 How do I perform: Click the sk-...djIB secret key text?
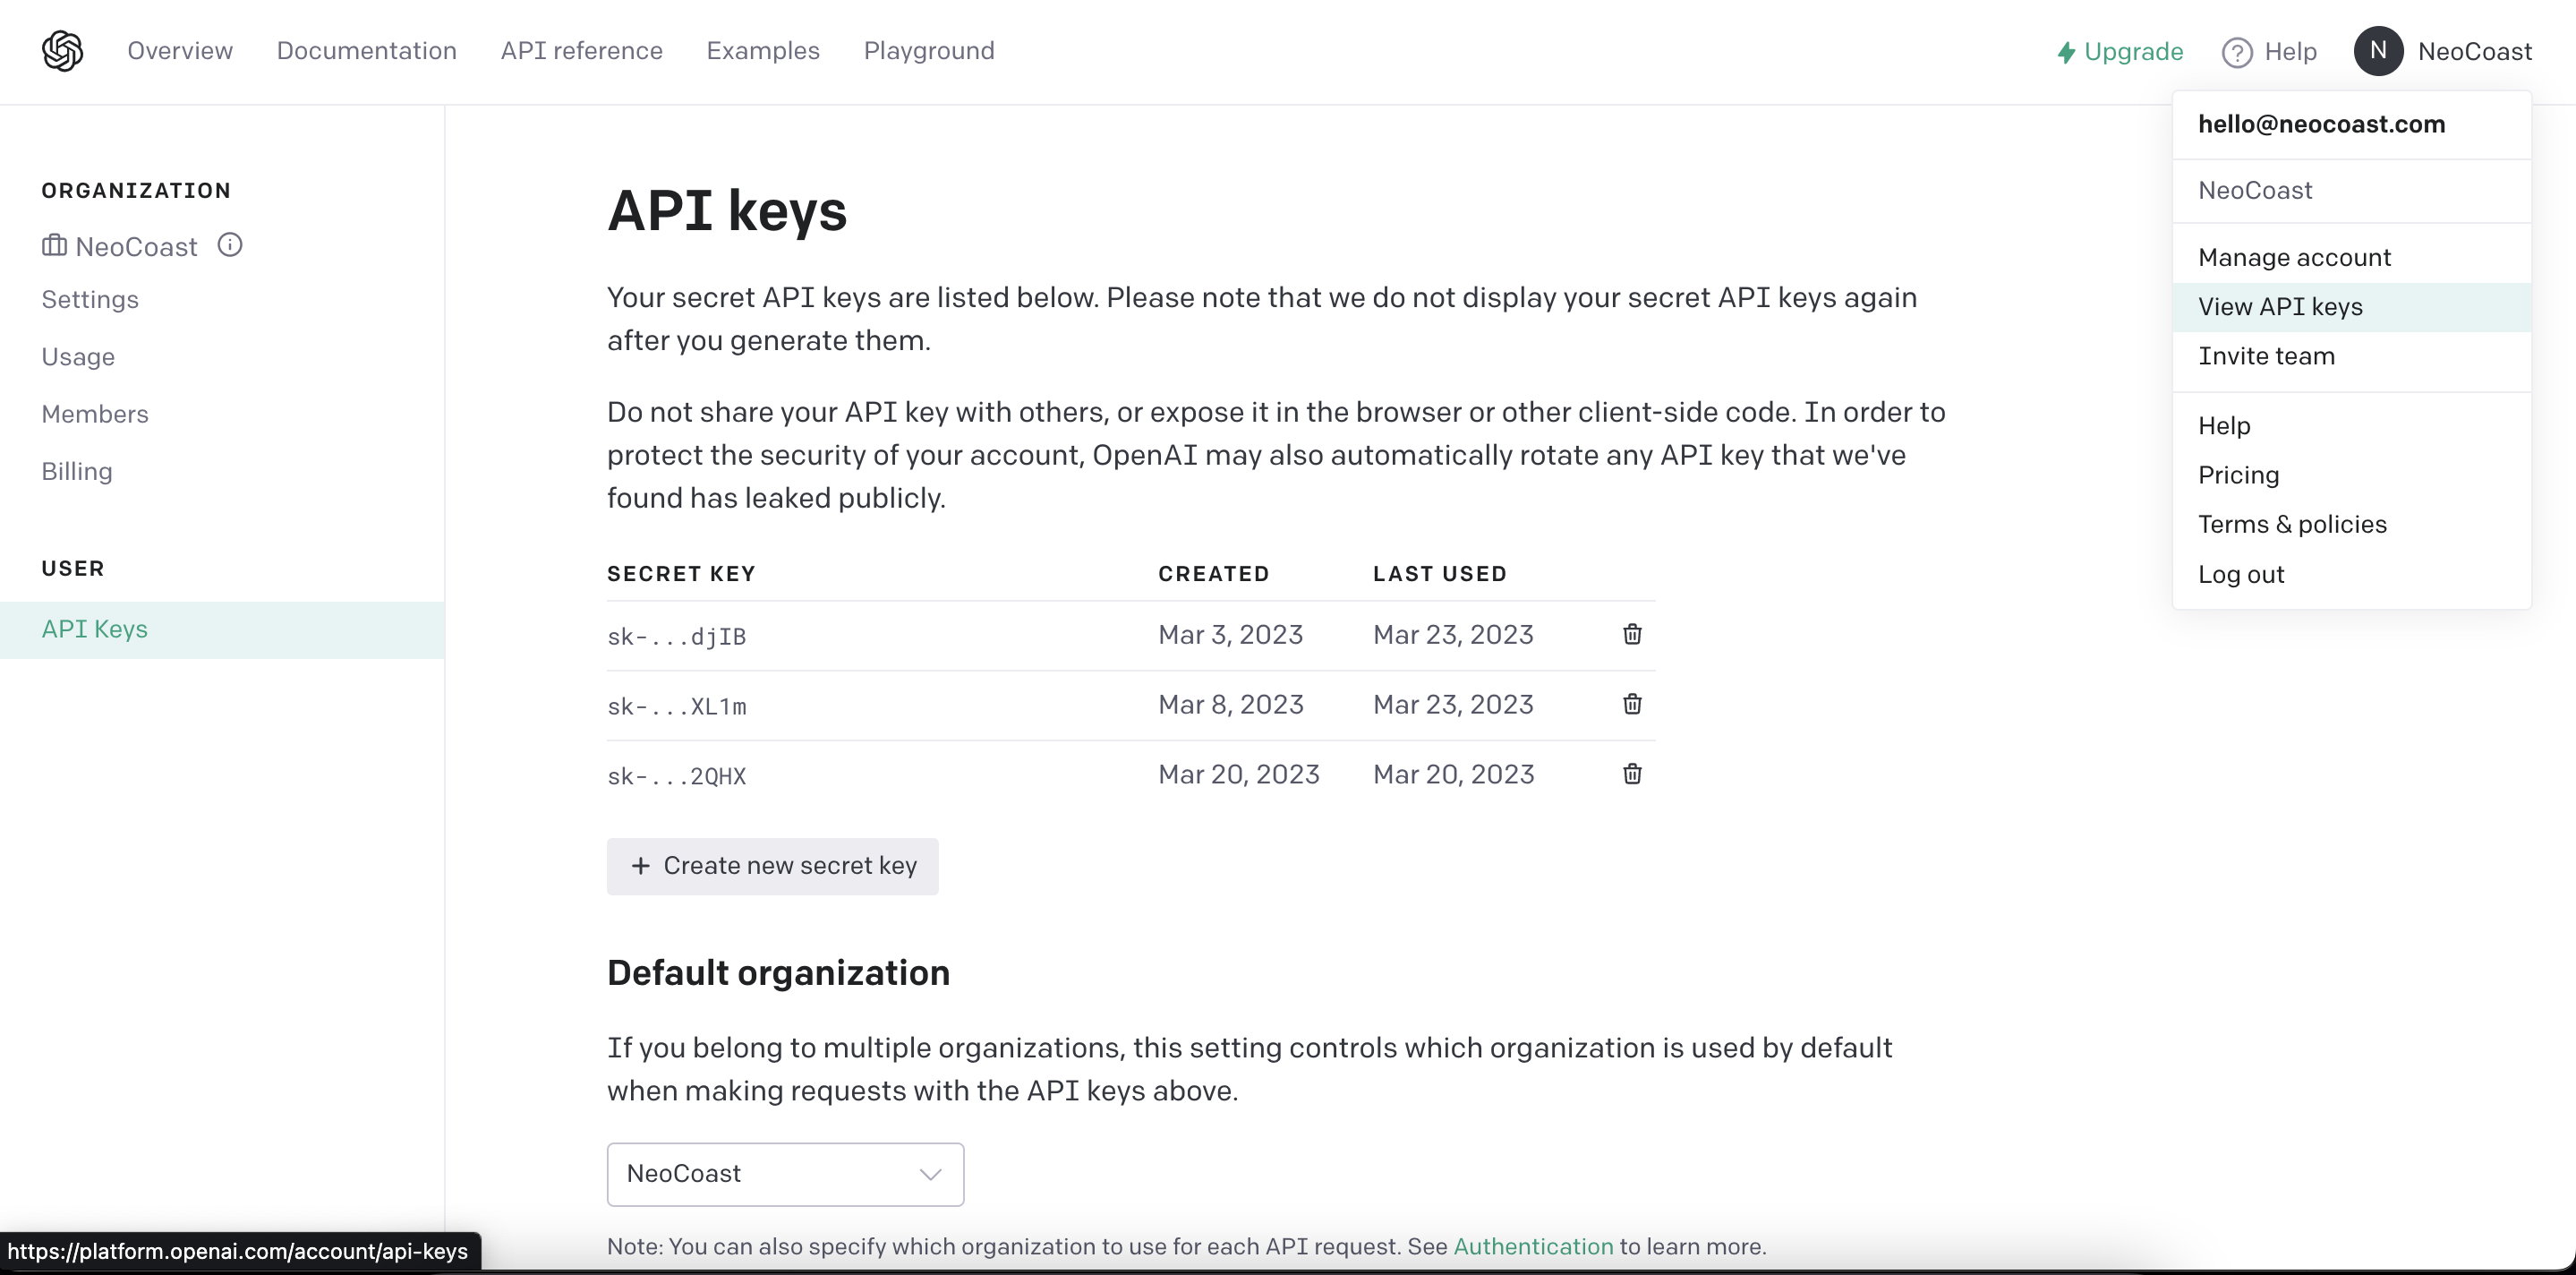click(x=677, y=636)
